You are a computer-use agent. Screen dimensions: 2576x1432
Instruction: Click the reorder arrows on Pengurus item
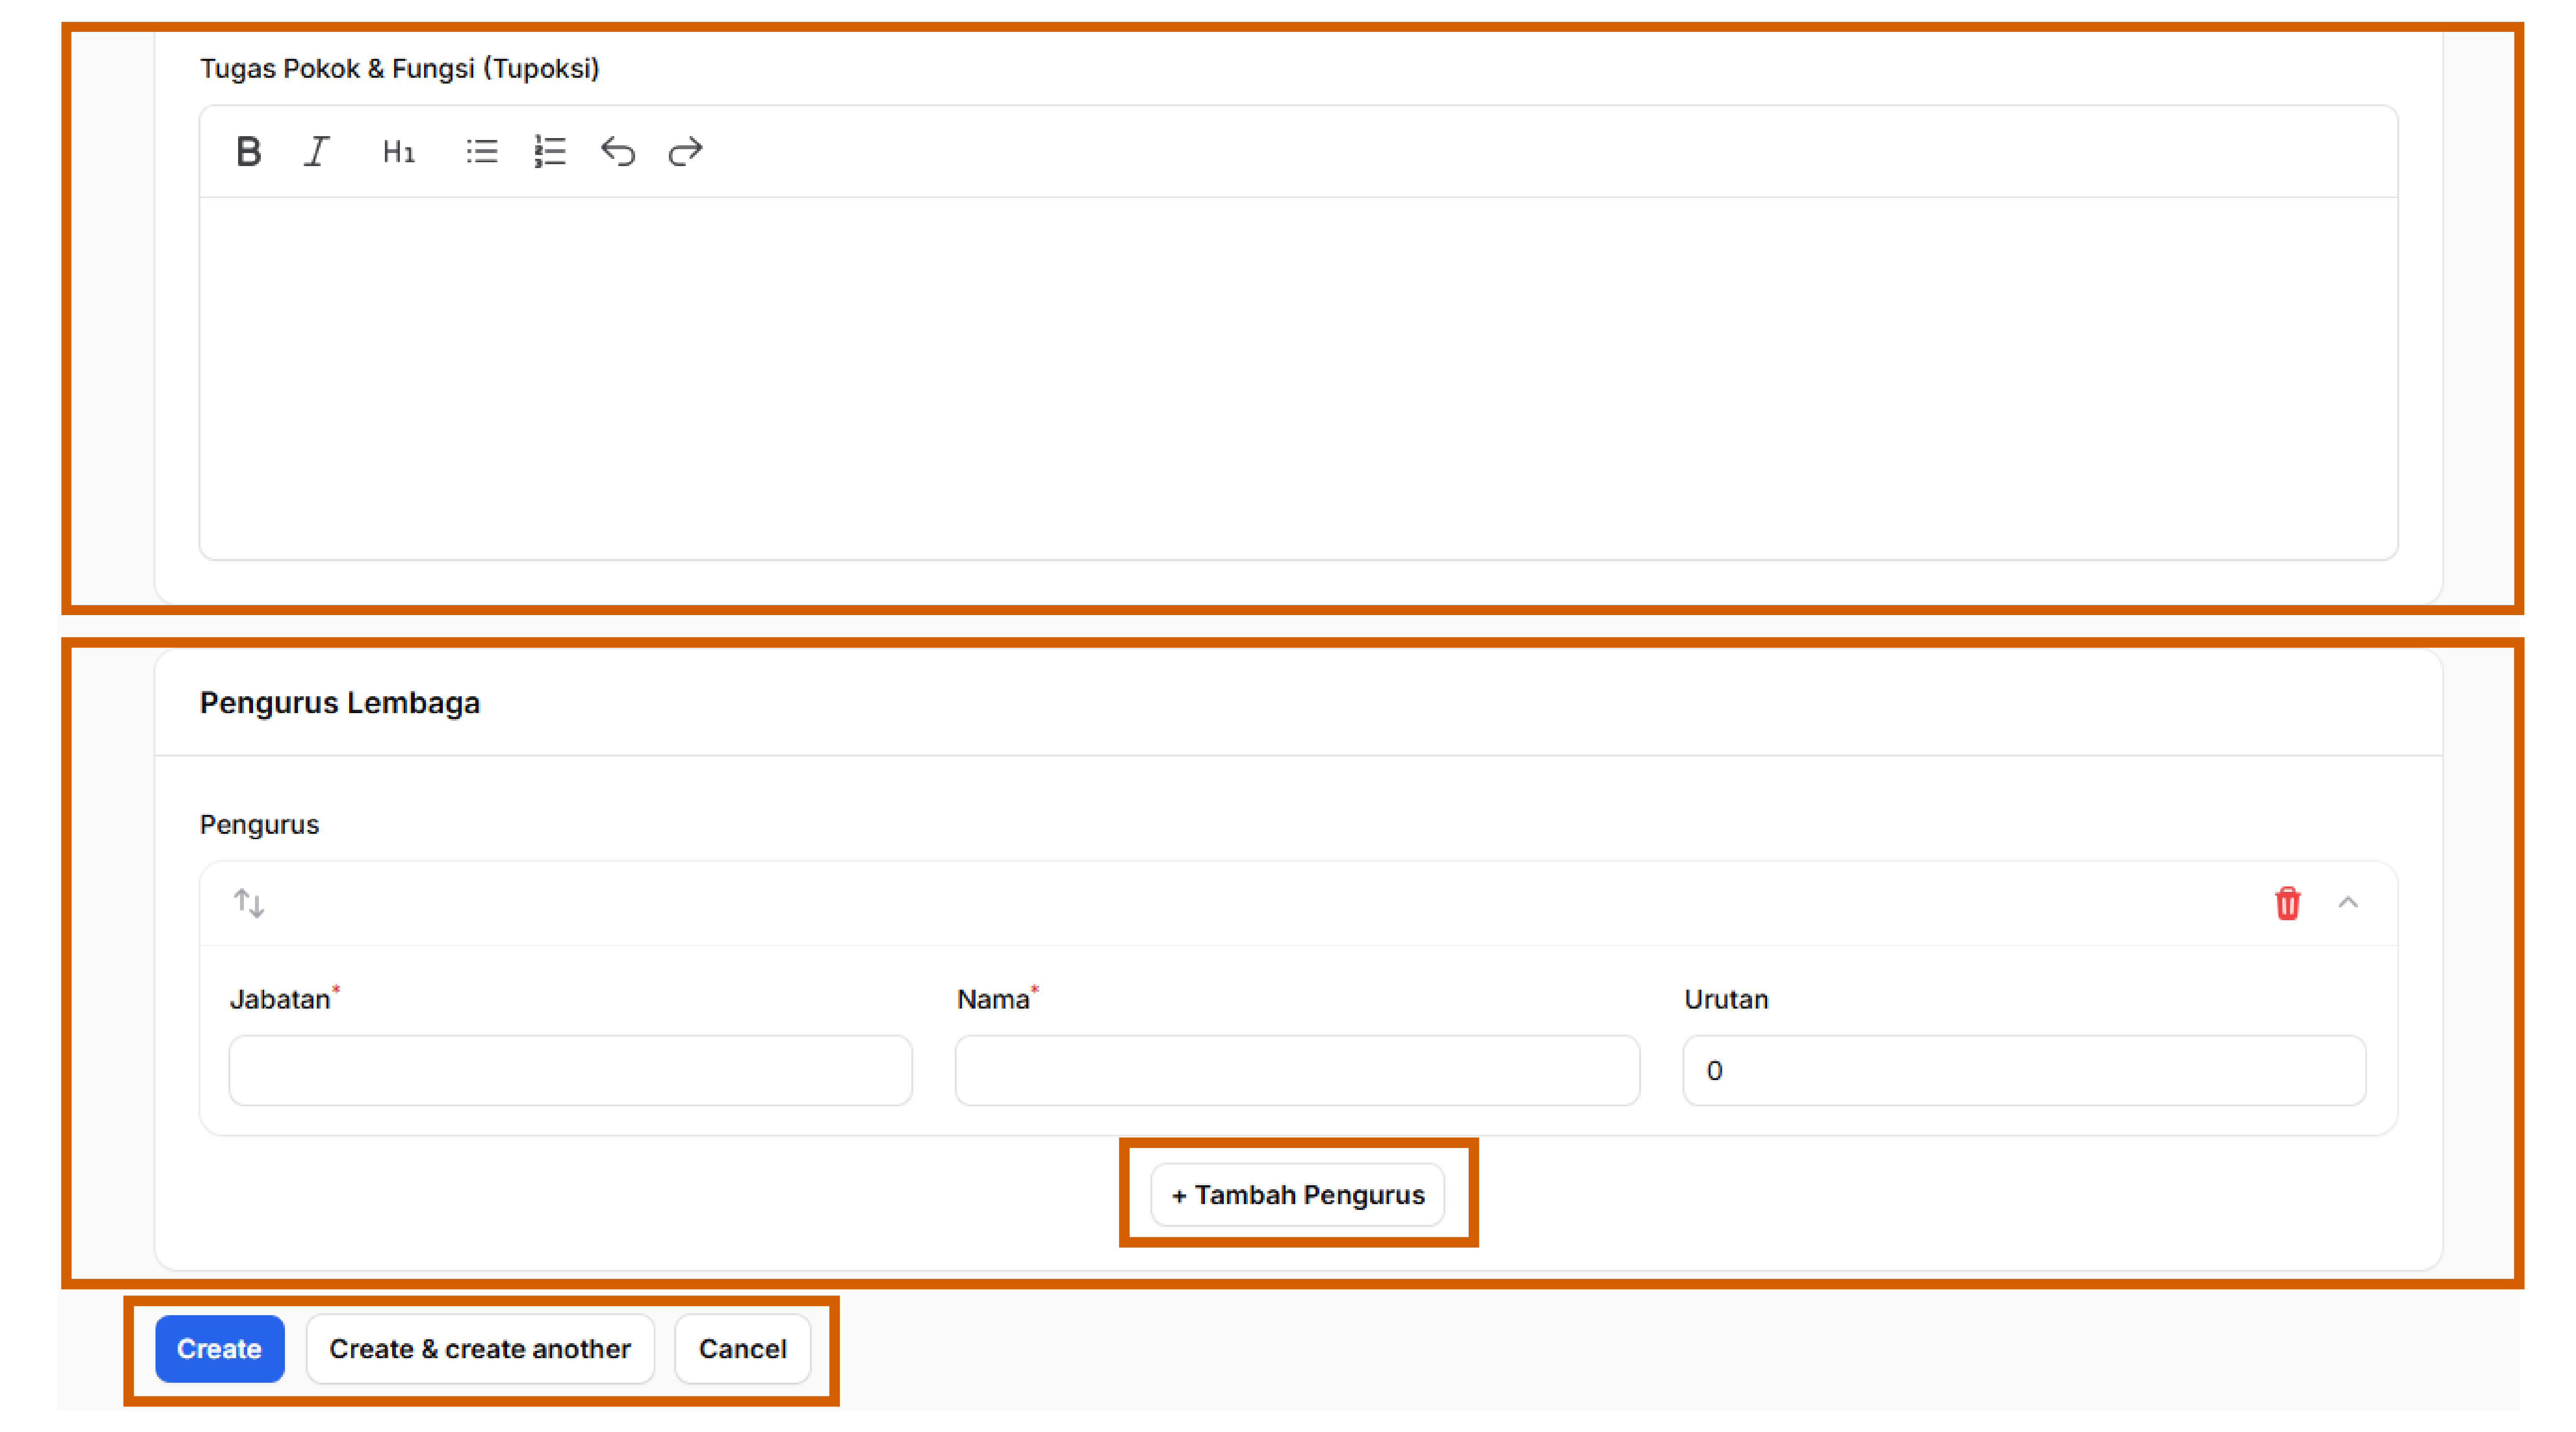click(x=249, y=903)
